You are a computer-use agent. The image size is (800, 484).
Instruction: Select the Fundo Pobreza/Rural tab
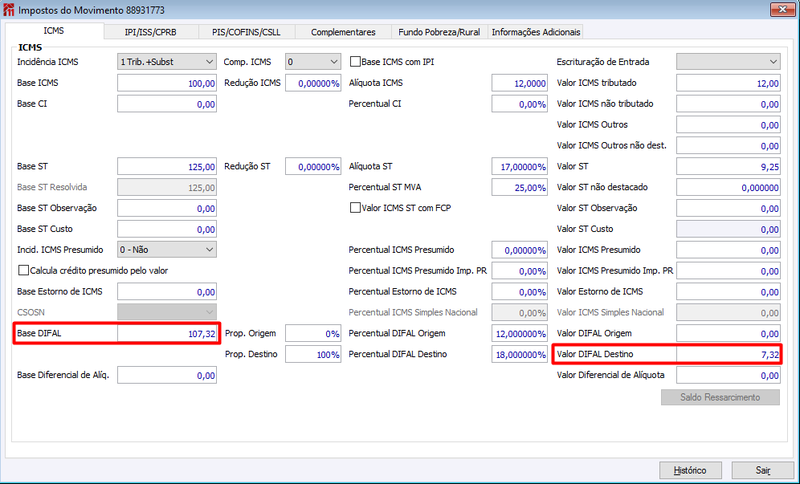pyautogui.click(x=439, y=32)
